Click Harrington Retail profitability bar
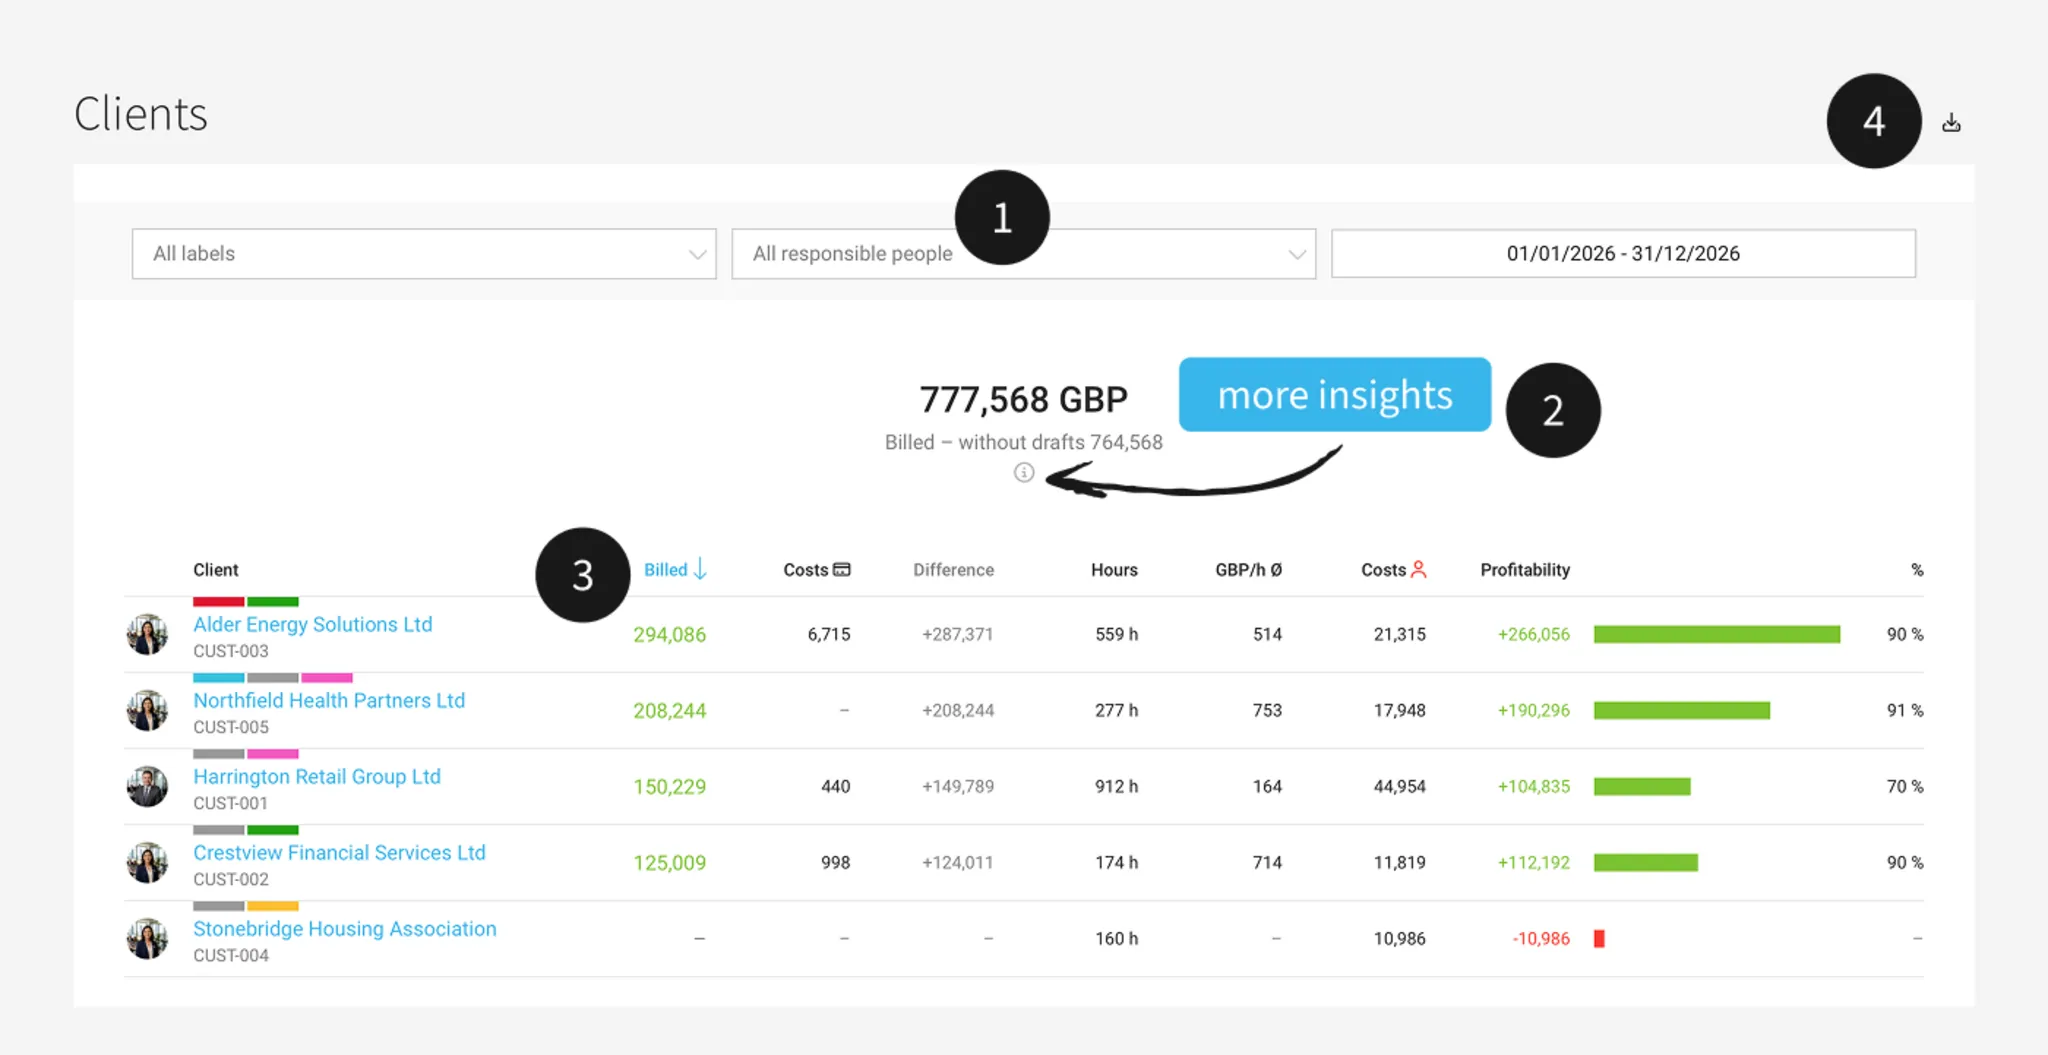Image resolution: width=2048 pixels, height=1055 pixels. 1642,786
